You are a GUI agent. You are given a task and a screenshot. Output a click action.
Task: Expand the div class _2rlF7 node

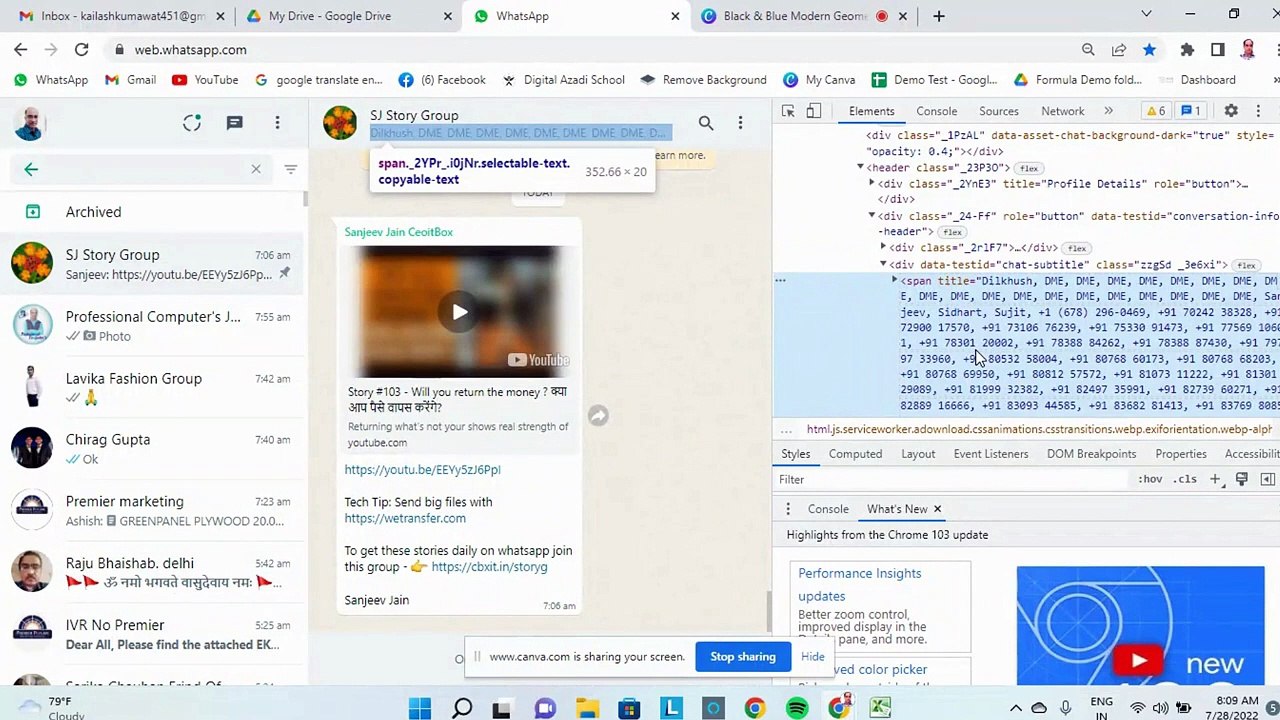[883, 248]
